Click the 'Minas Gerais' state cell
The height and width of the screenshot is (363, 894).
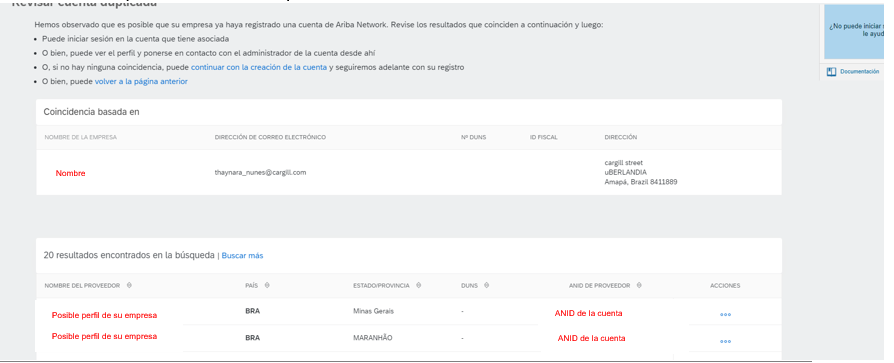[373, 311]
